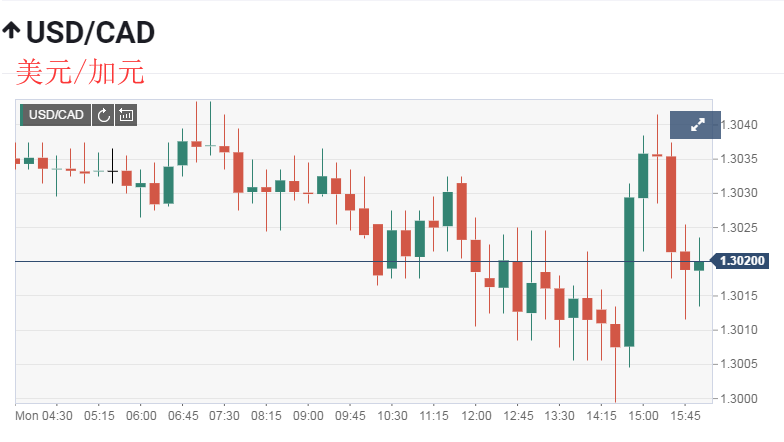Expand the chart to fullscreen
Viewport: 784px width, 442px height.
tap(699, 125)
